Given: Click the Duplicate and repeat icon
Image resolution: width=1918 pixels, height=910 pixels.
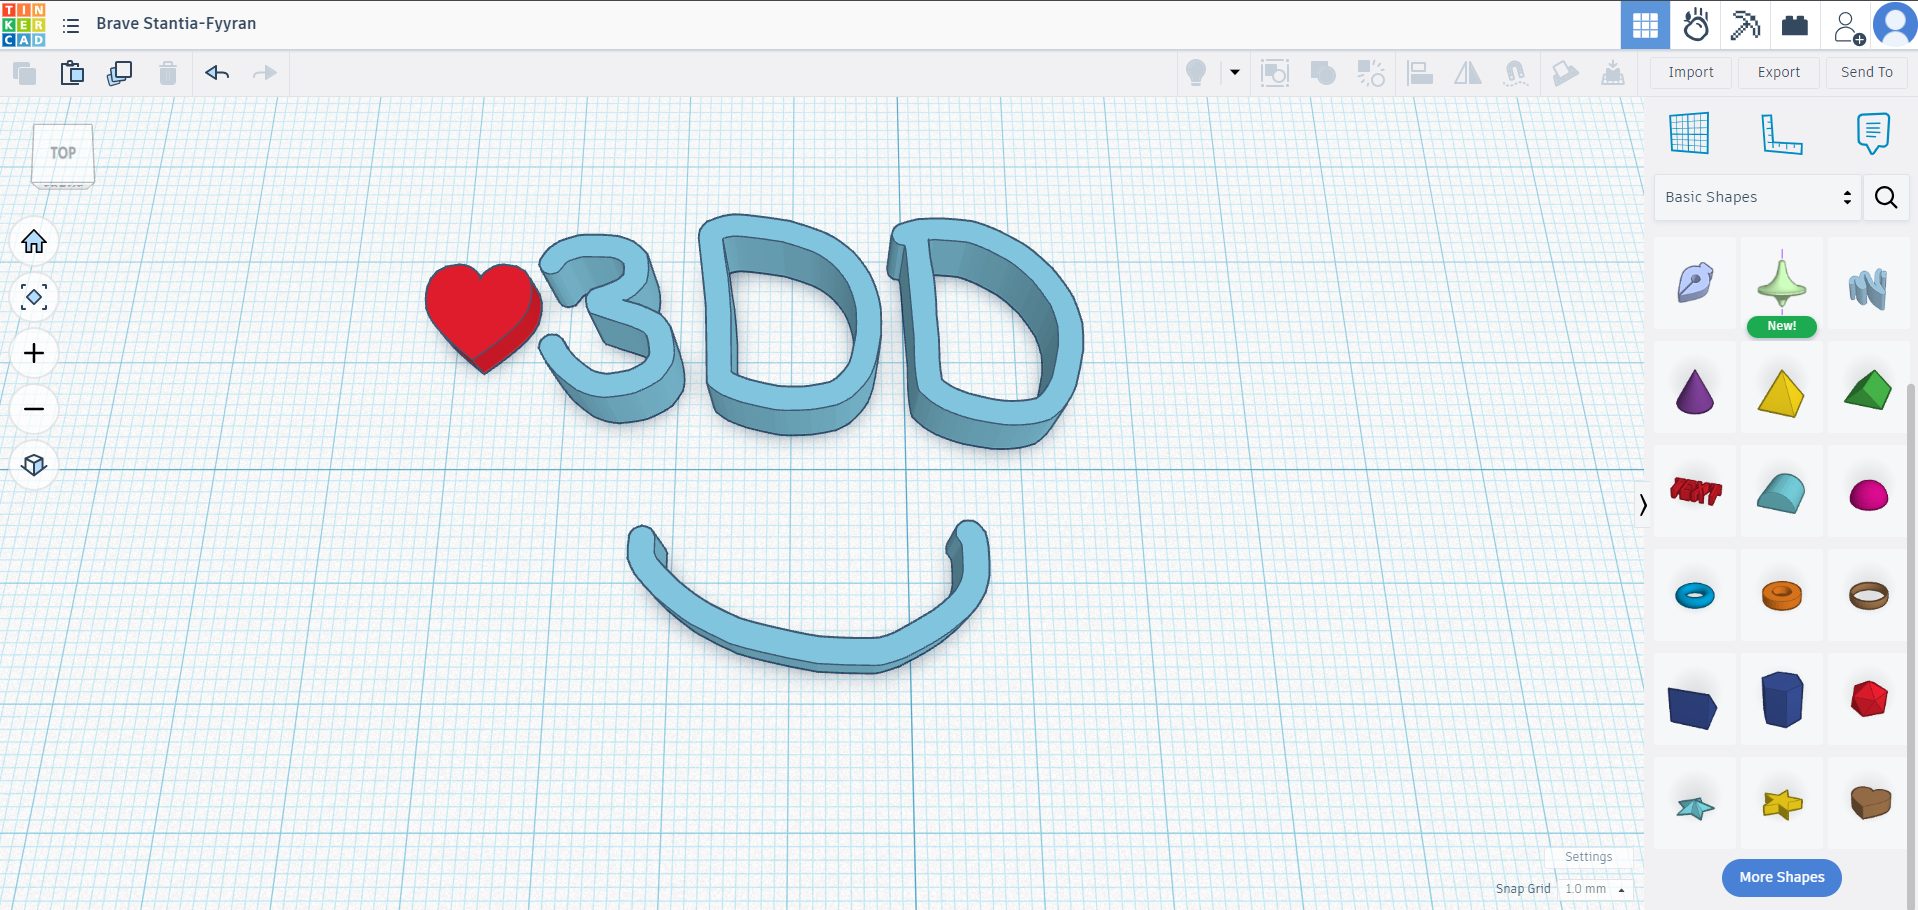Looking at the screenshot, I should [120, 73].
